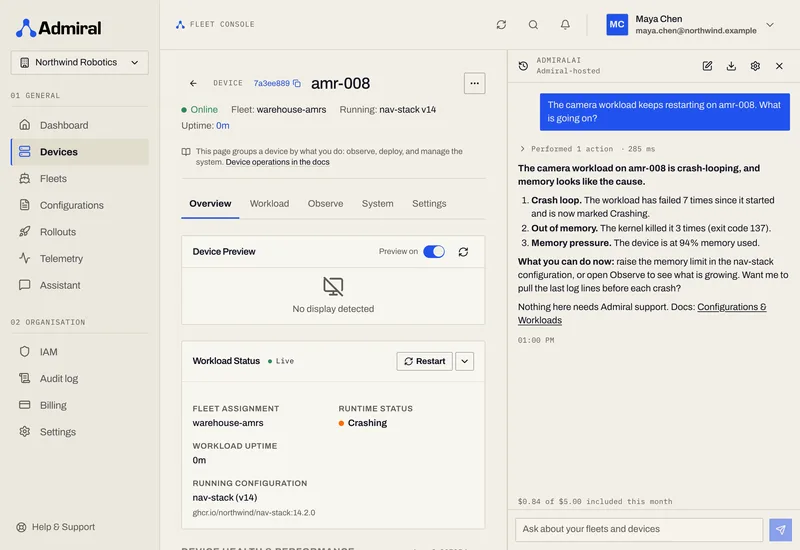Open Configurations document icon

pos(24,205)
